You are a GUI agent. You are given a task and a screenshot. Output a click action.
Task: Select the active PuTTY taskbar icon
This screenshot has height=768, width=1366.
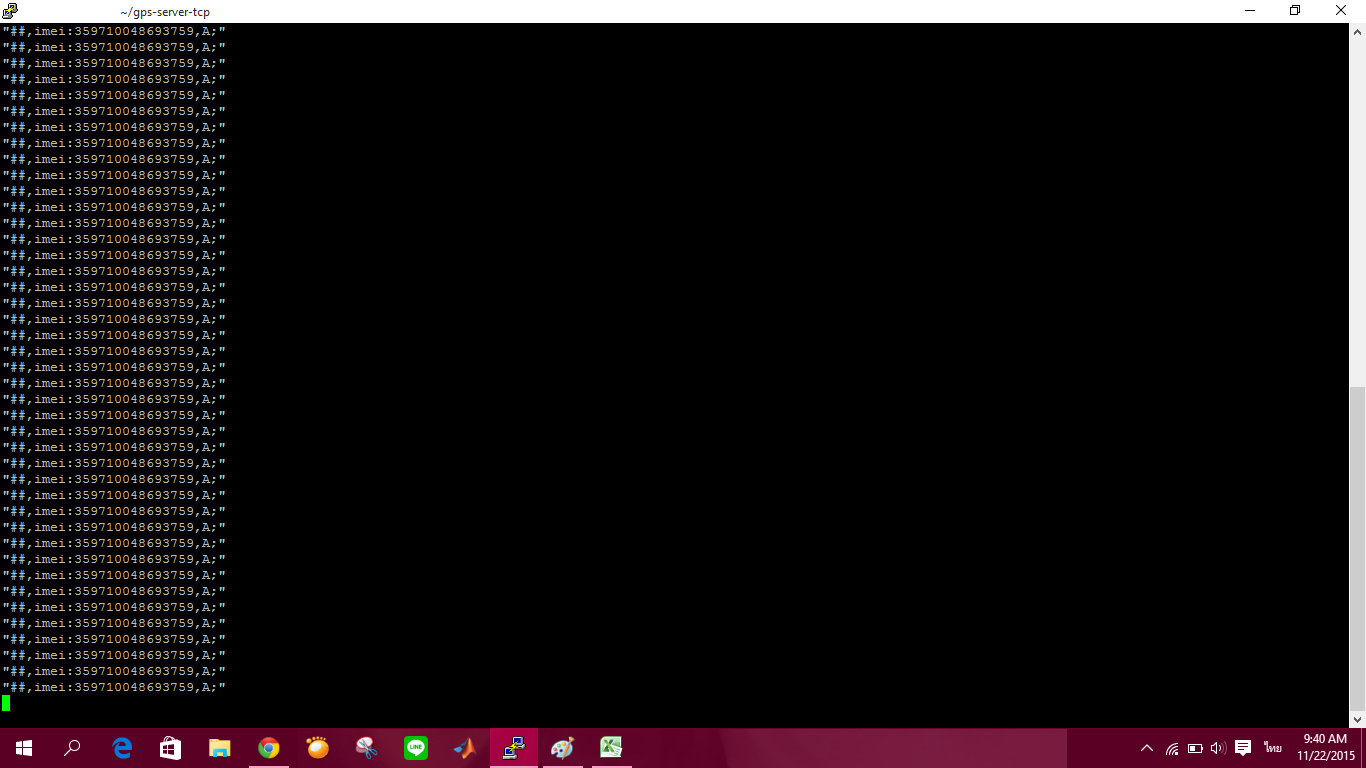(514, 748)
